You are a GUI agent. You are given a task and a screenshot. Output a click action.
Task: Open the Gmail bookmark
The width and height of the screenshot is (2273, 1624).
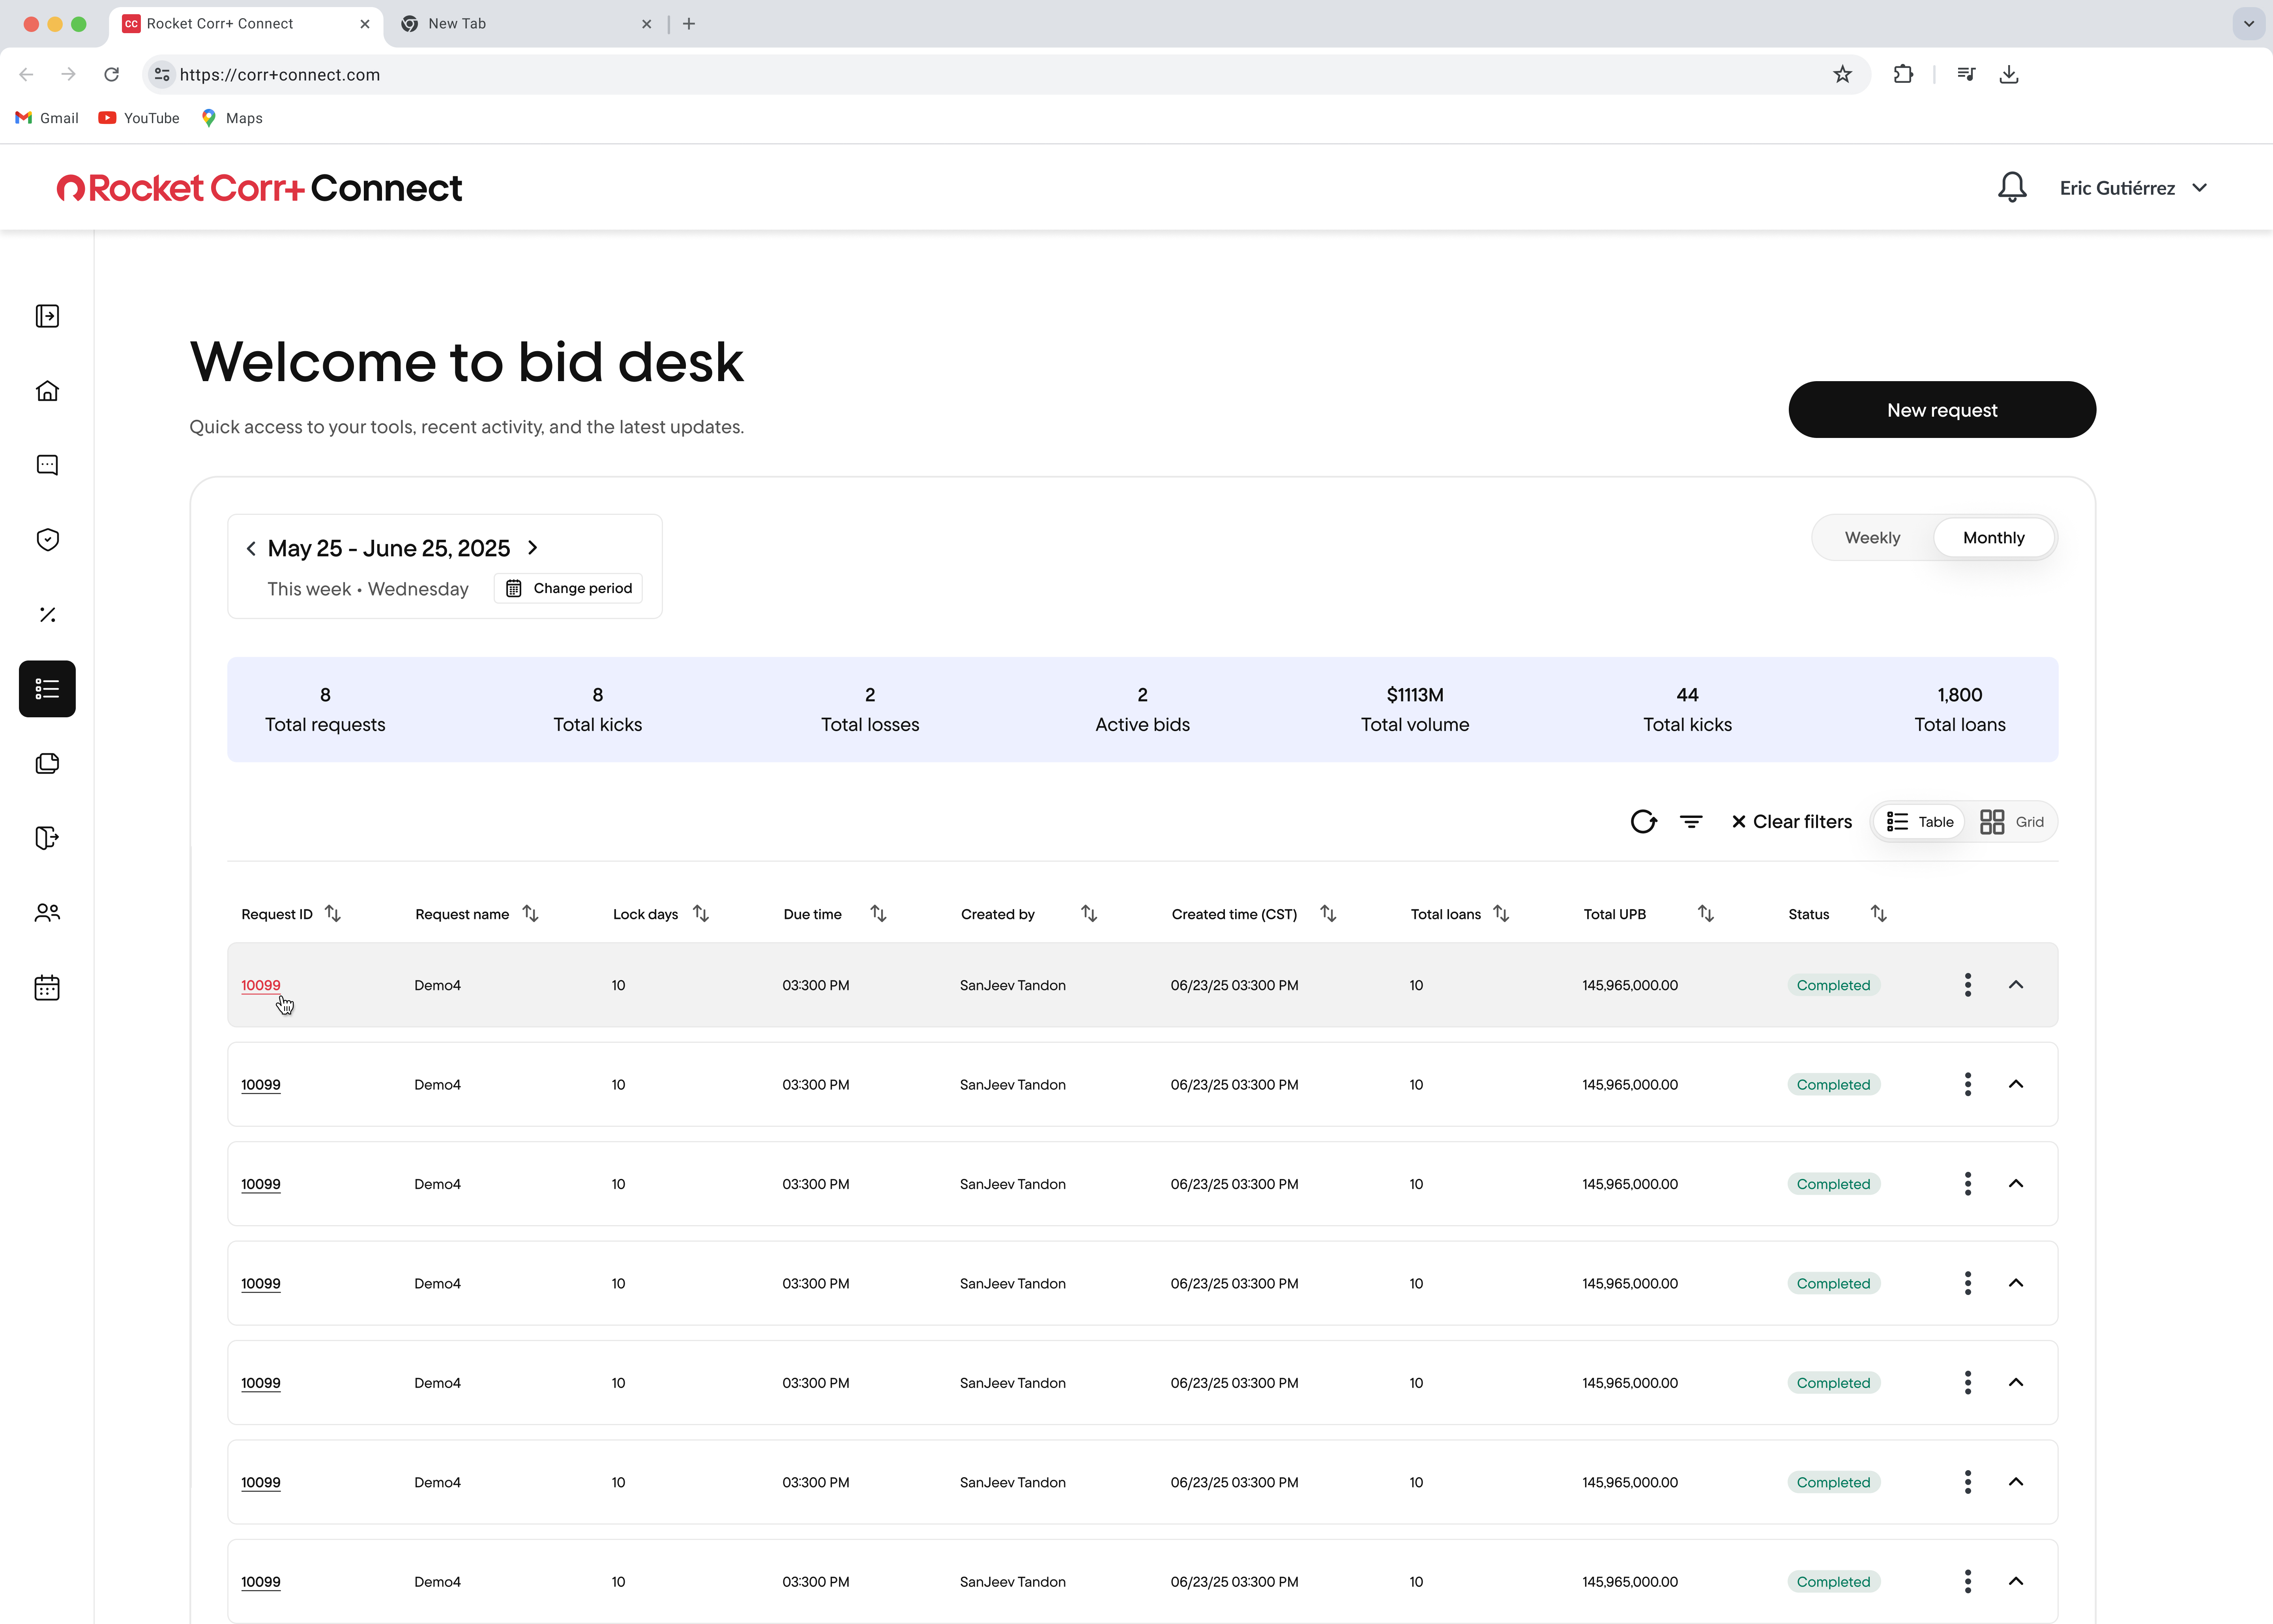point(47,118)
